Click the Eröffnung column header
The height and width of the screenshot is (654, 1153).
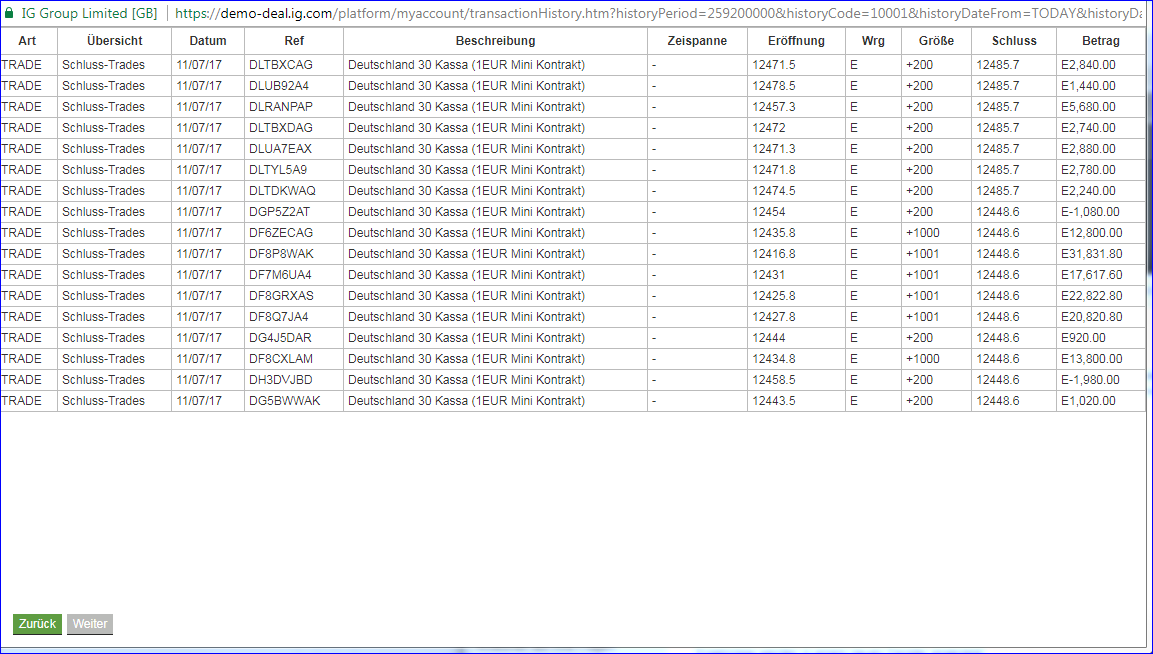coord(796,41)
